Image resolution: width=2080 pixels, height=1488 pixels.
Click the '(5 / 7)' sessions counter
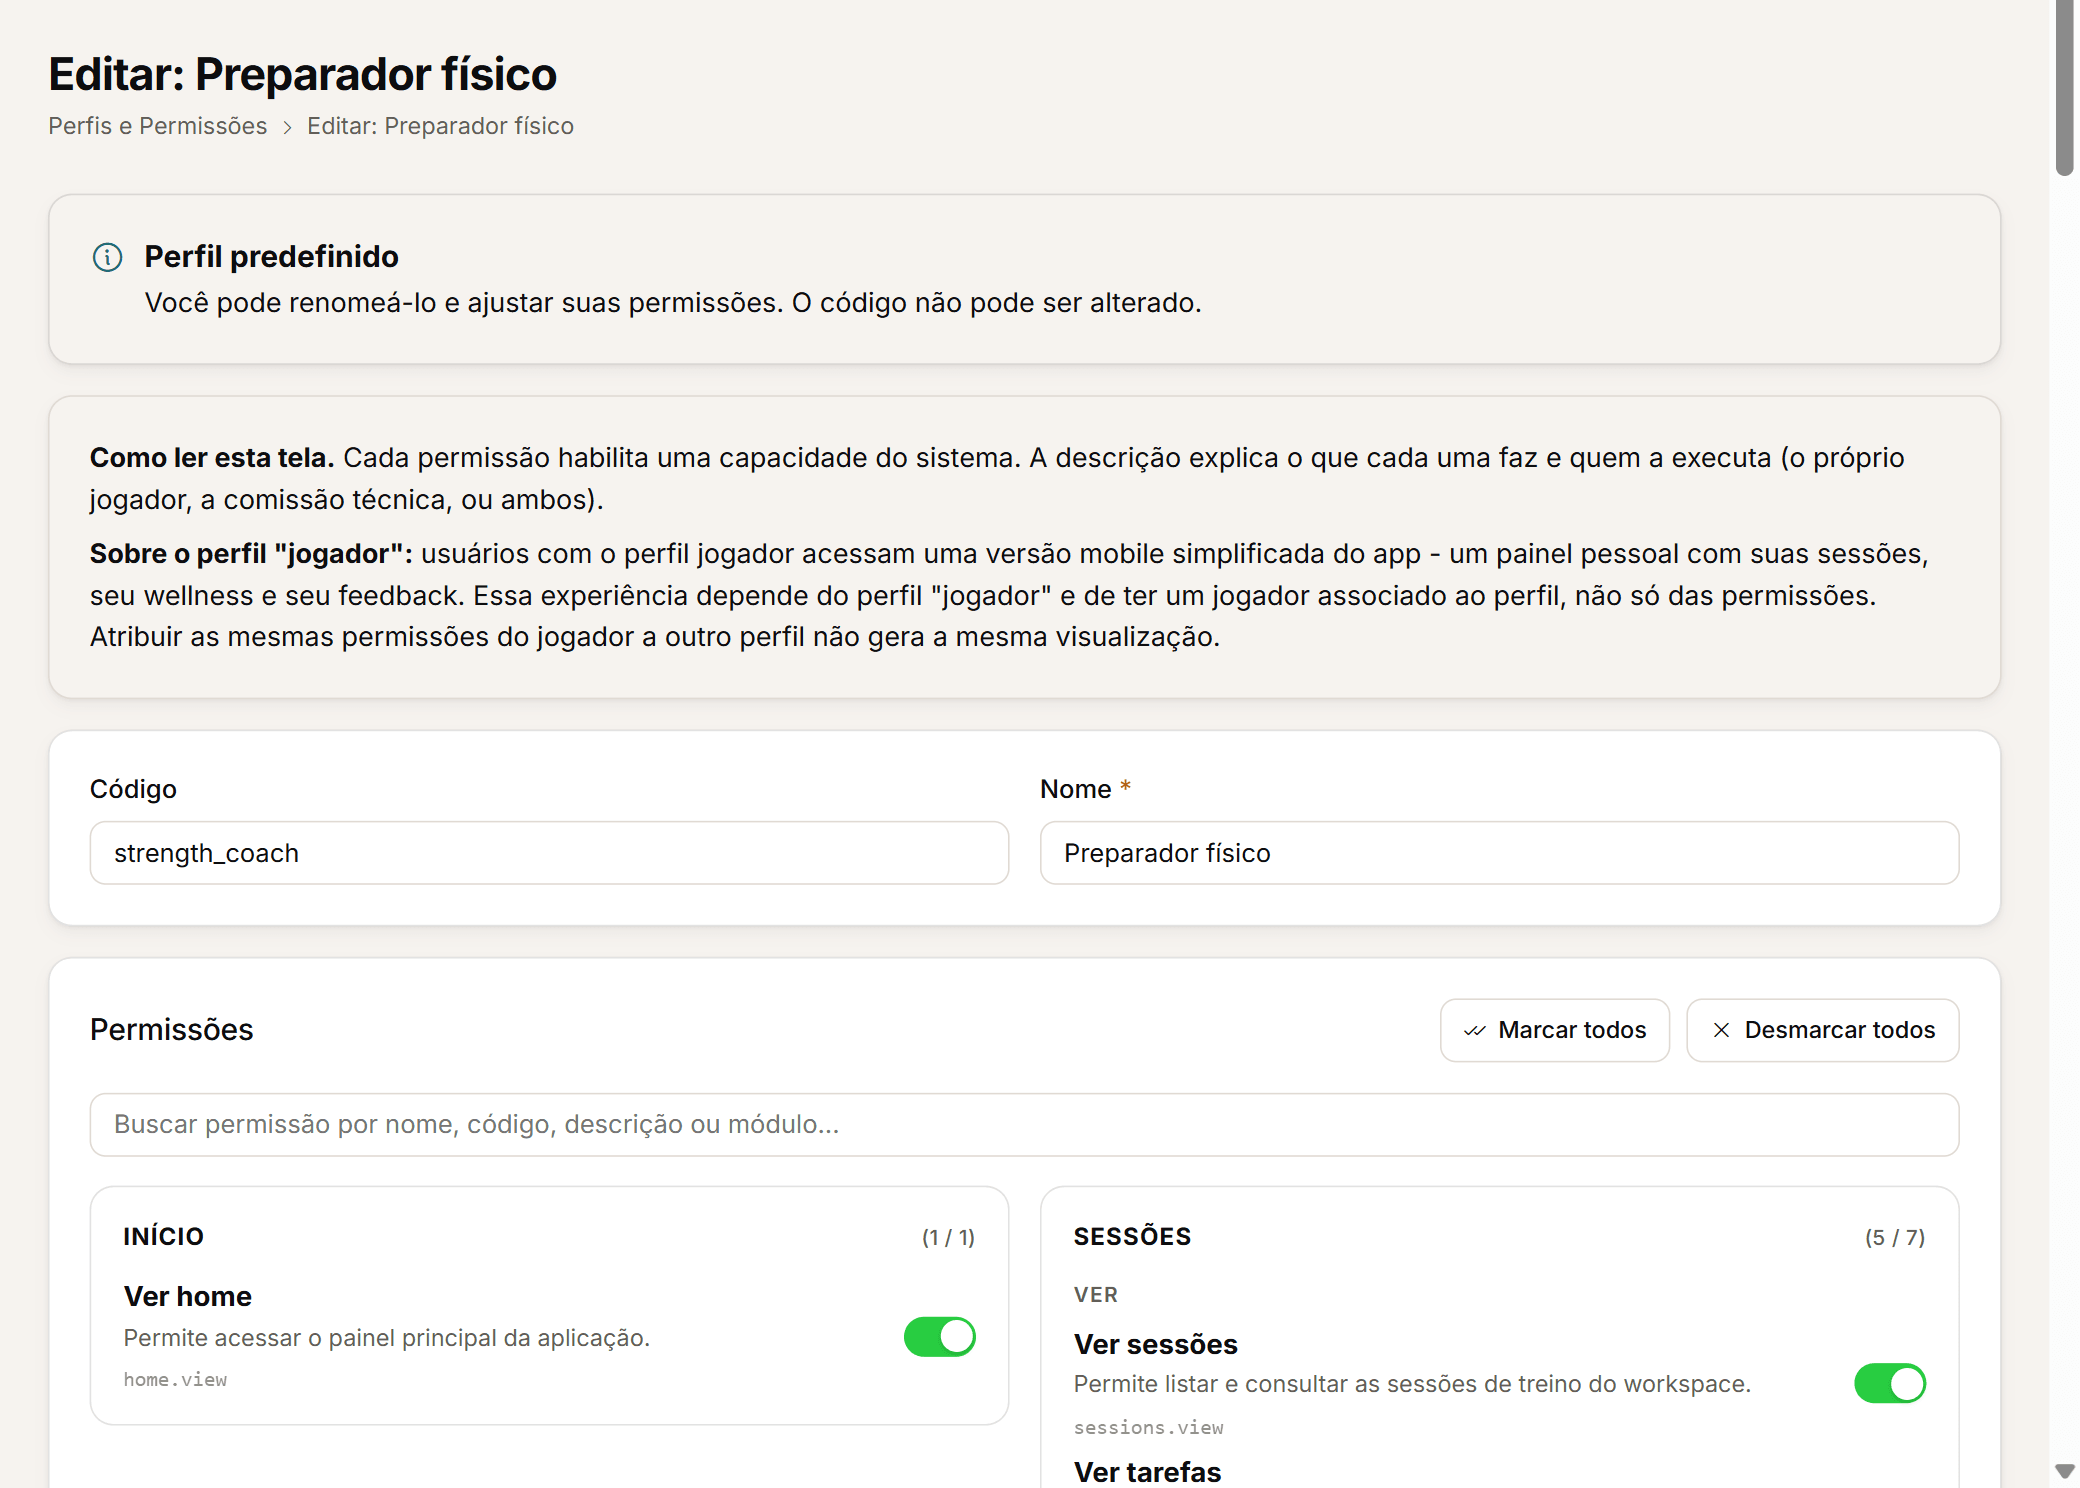[x=1895, y=1238]
